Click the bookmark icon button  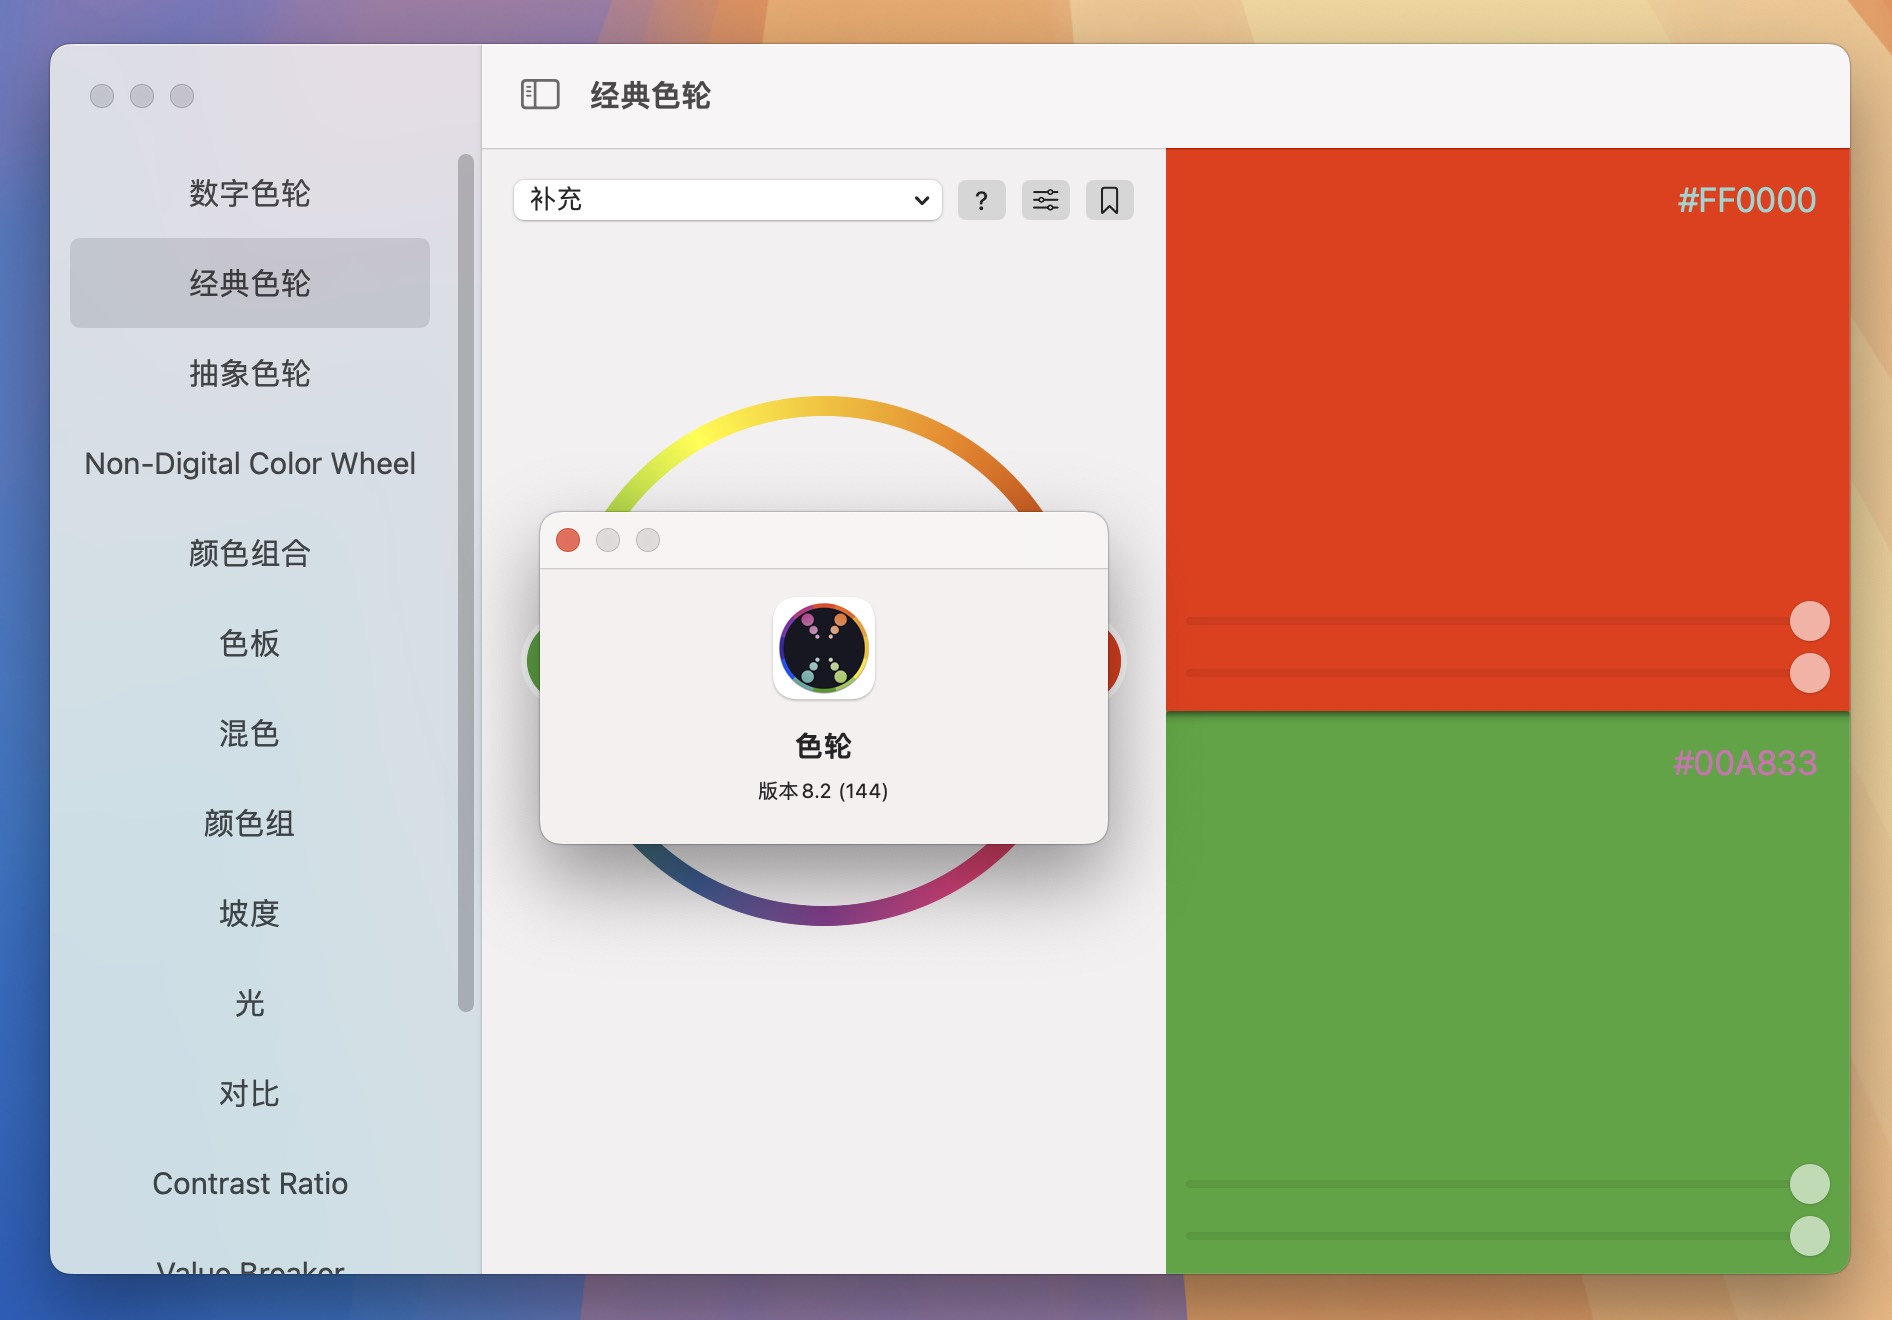pos(1109,200)
